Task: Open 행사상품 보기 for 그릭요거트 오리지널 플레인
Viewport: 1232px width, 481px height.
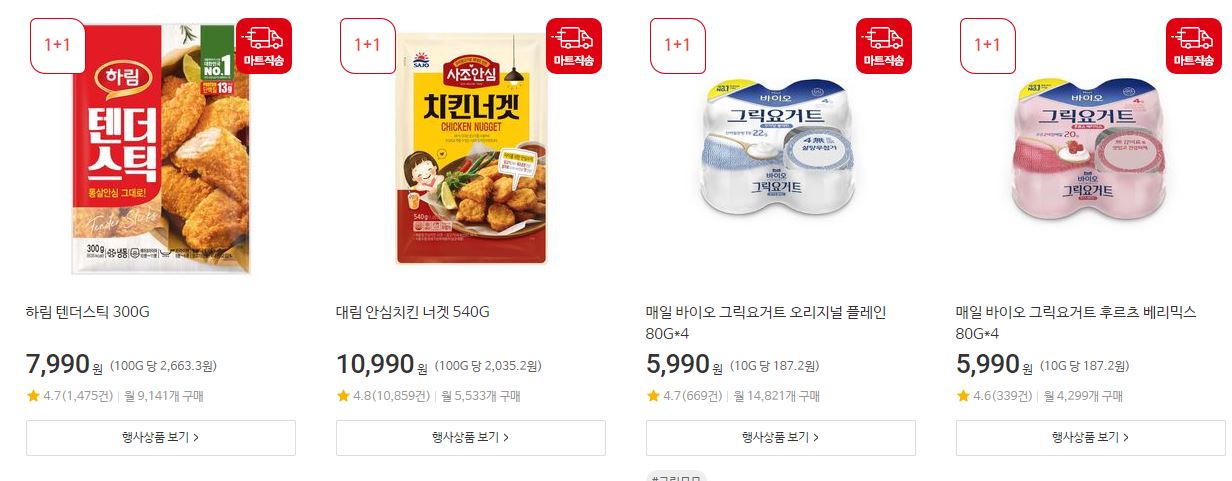Action: (781, 438)
